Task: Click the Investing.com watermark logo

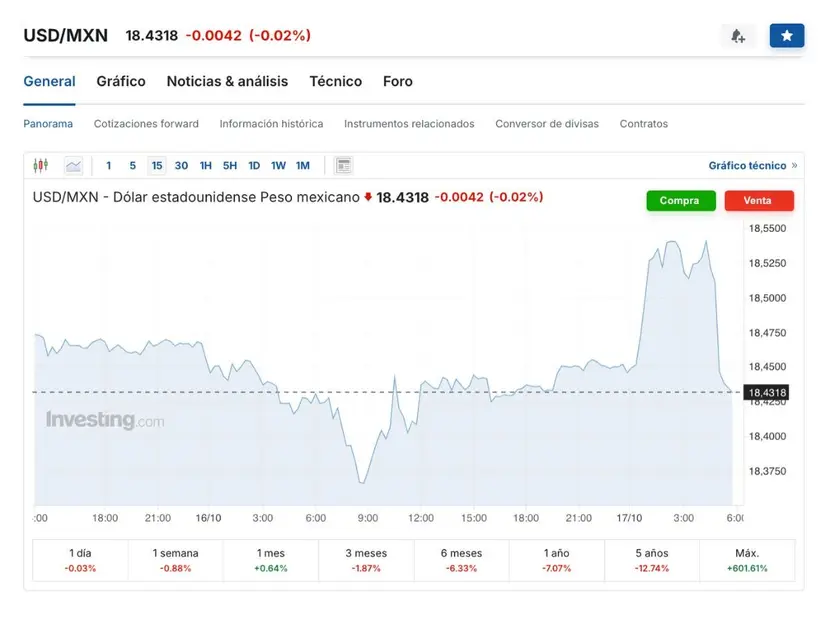Action: click(x=105, y=420)
